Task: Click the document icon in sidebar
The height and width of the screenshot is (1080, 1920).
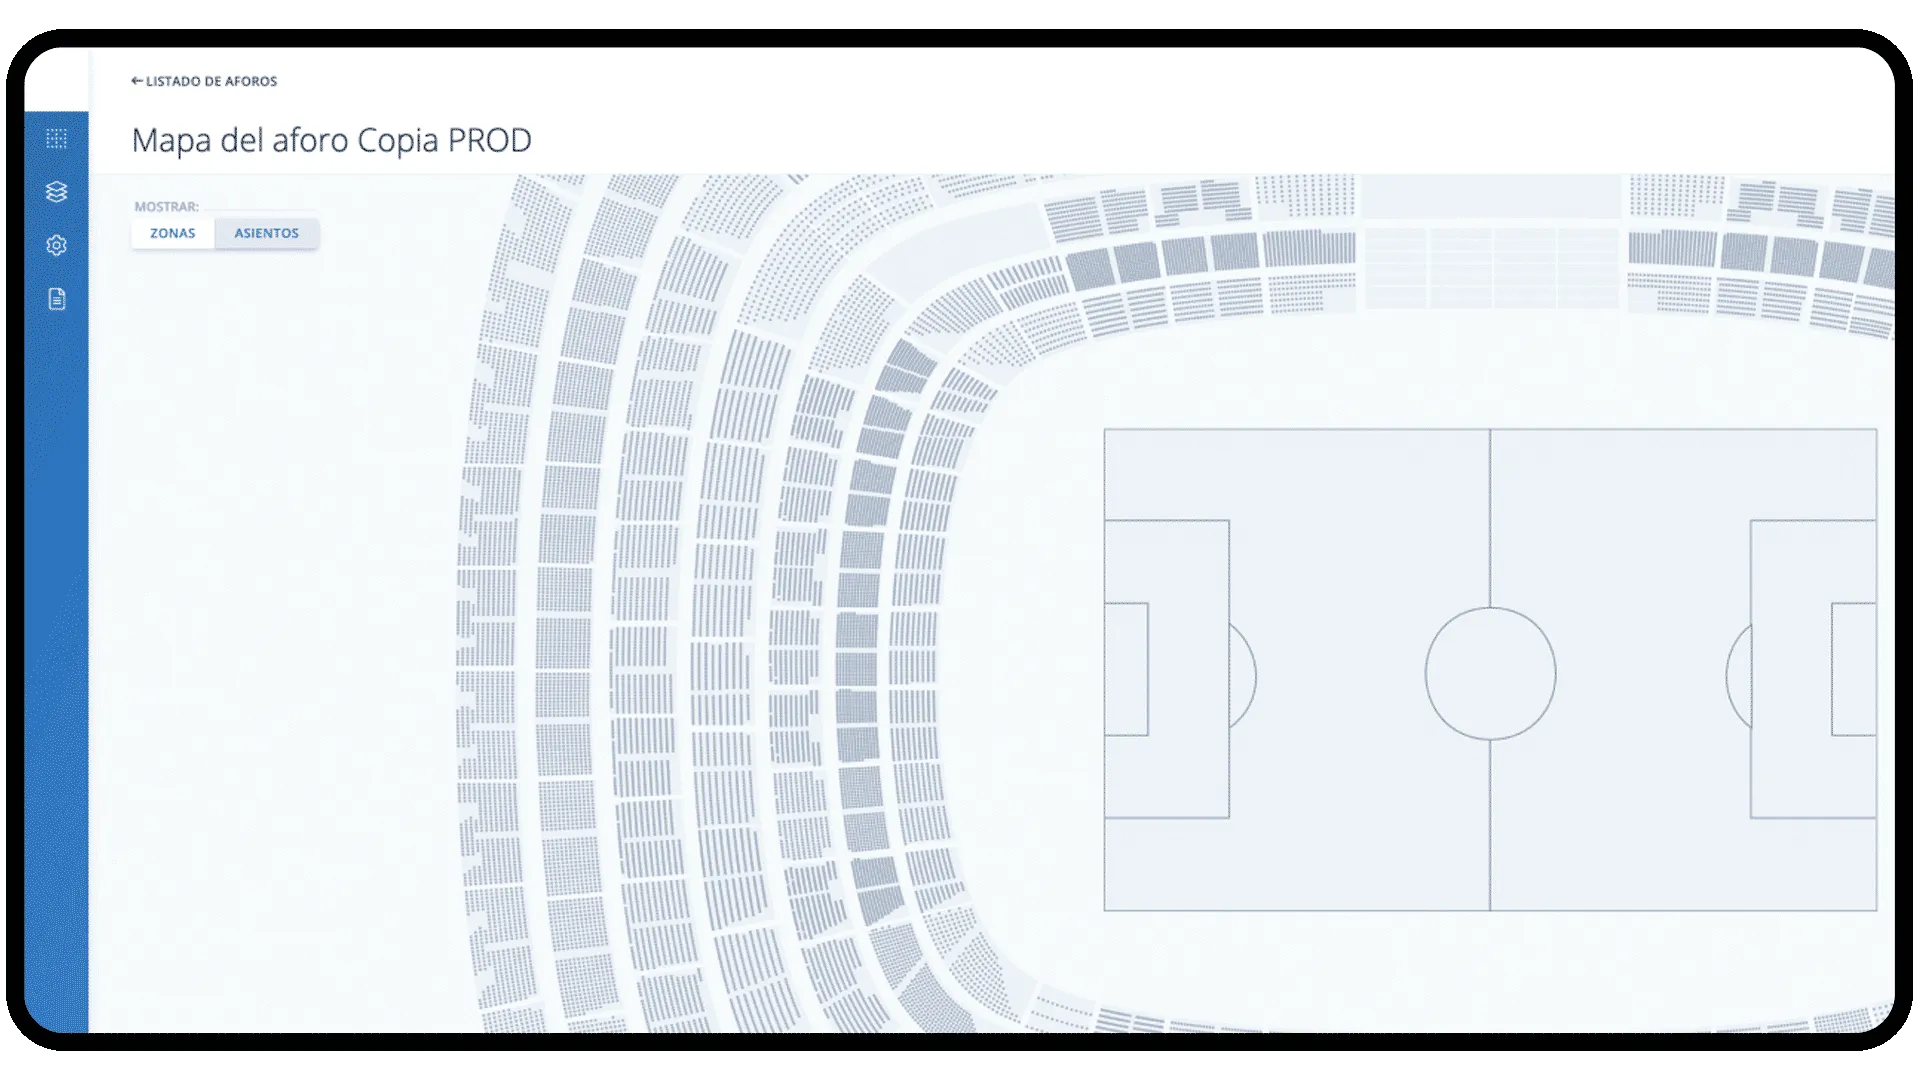Action: pos(56,299)
